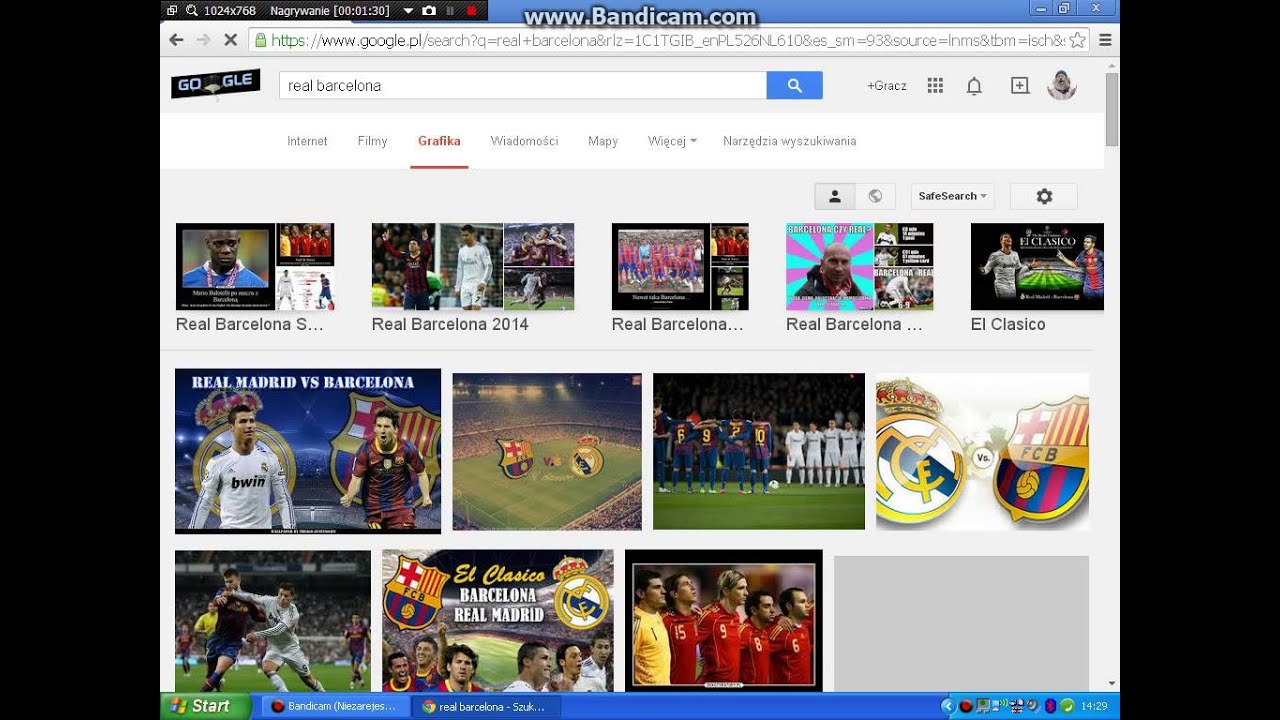Viewport: 1280px width, 720px height.
Task: Select the Grafika tab
Action: click(x=439, y=141)
